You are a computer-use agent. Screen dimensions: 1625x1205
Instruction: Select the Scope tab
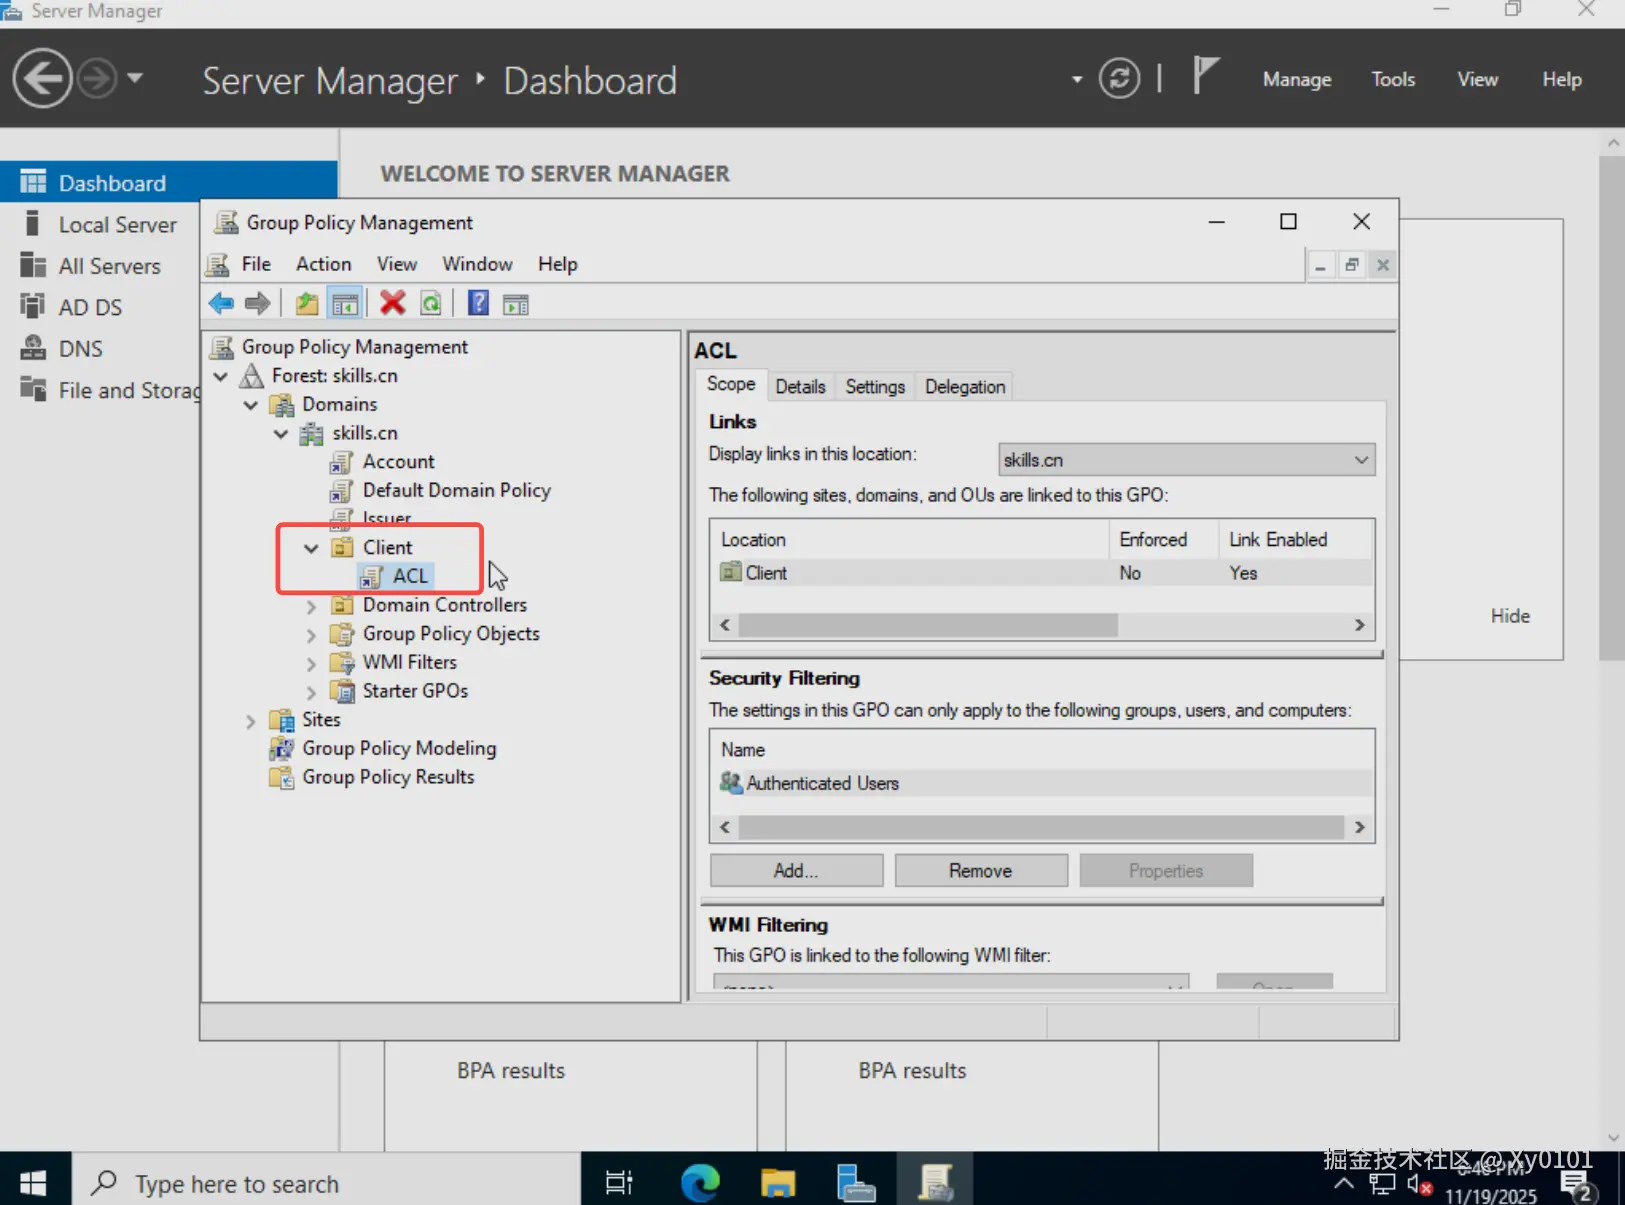731,384
